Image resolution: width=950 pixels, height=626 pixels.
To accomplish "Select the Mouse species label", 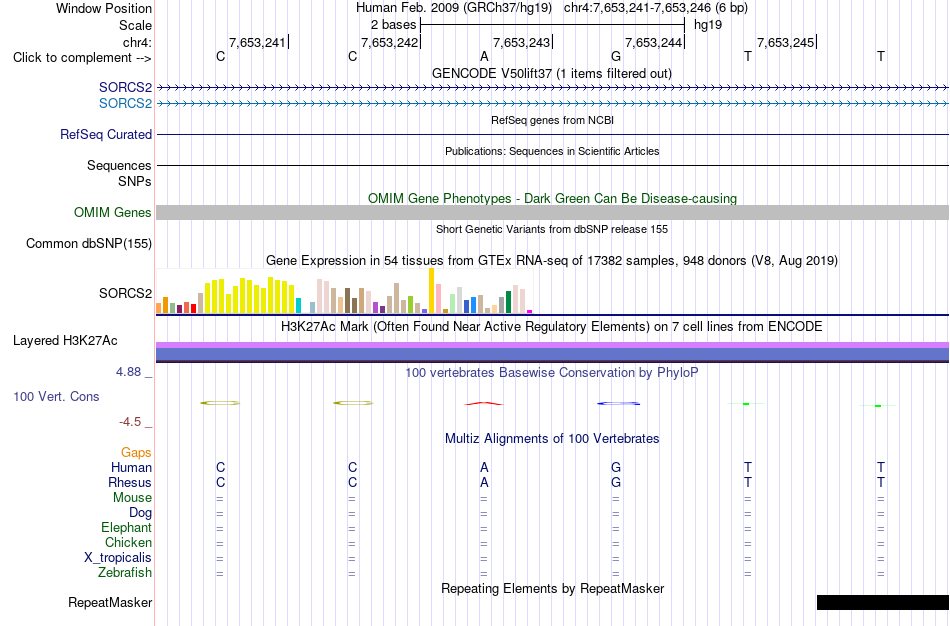I will [x=132, y=498].
